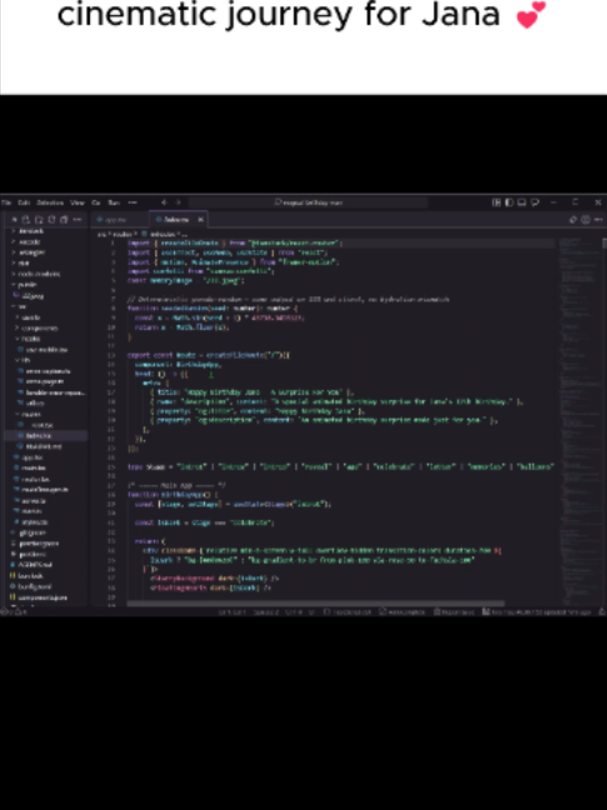Open editor more actions ellipsis
Screen dimensions: 607x810
(x=598, y=220)
